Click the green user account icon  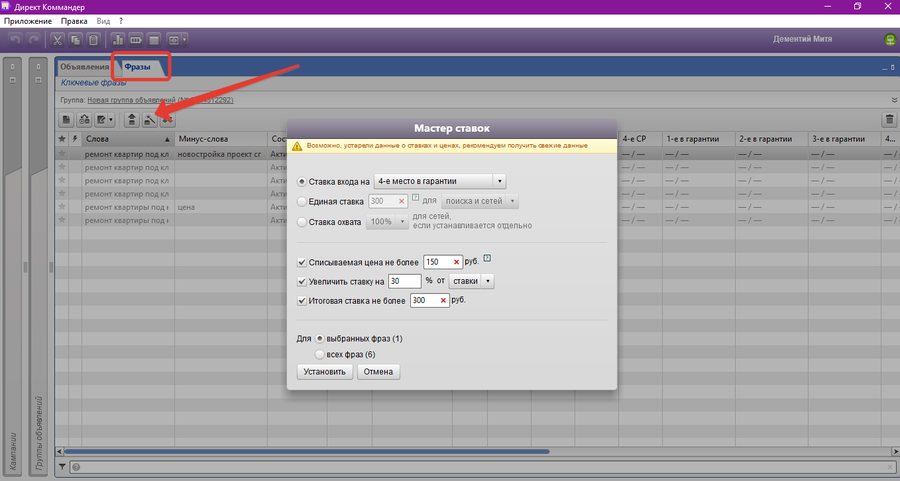[x=890, y=40]
